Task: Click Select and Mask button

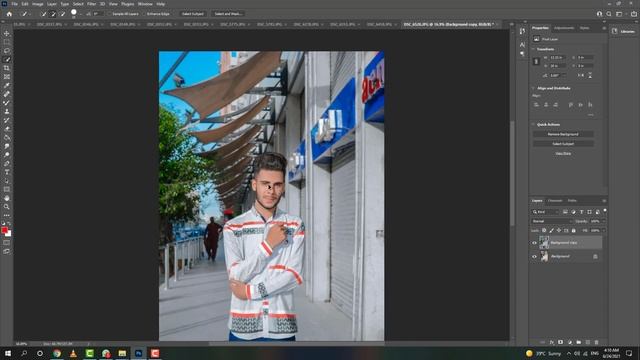Action: tap(228, 14)
